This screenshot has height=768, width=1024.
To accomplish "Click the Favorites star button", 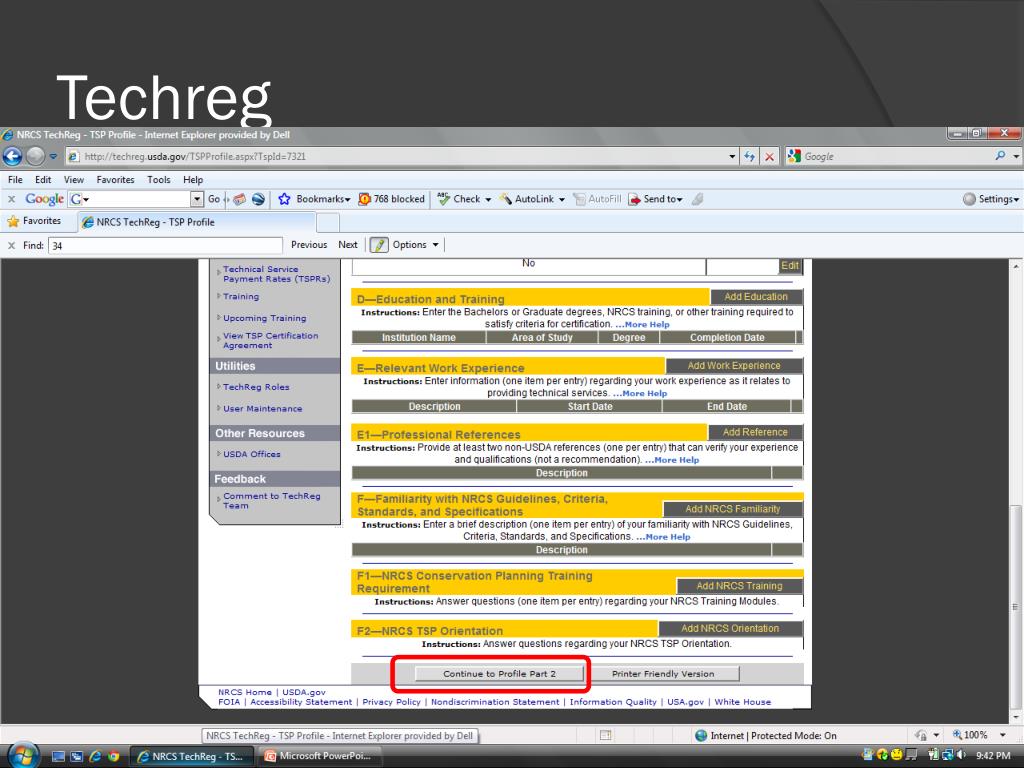I will point(35,221).
